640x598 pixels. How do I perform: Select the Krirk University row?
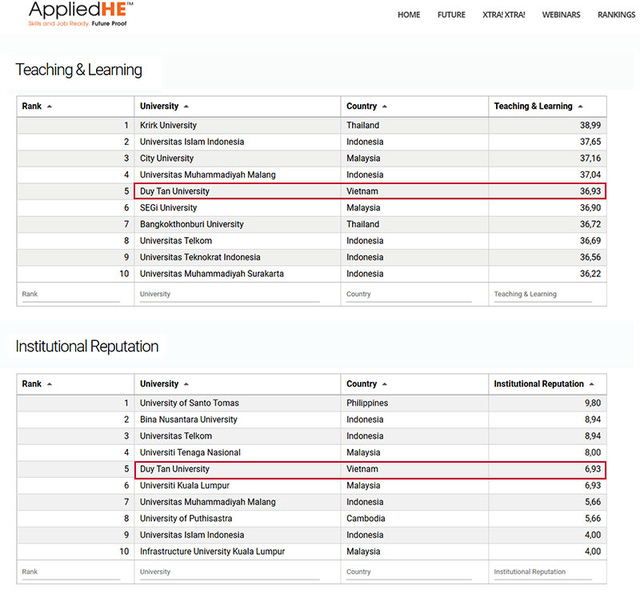click(312, 125)
